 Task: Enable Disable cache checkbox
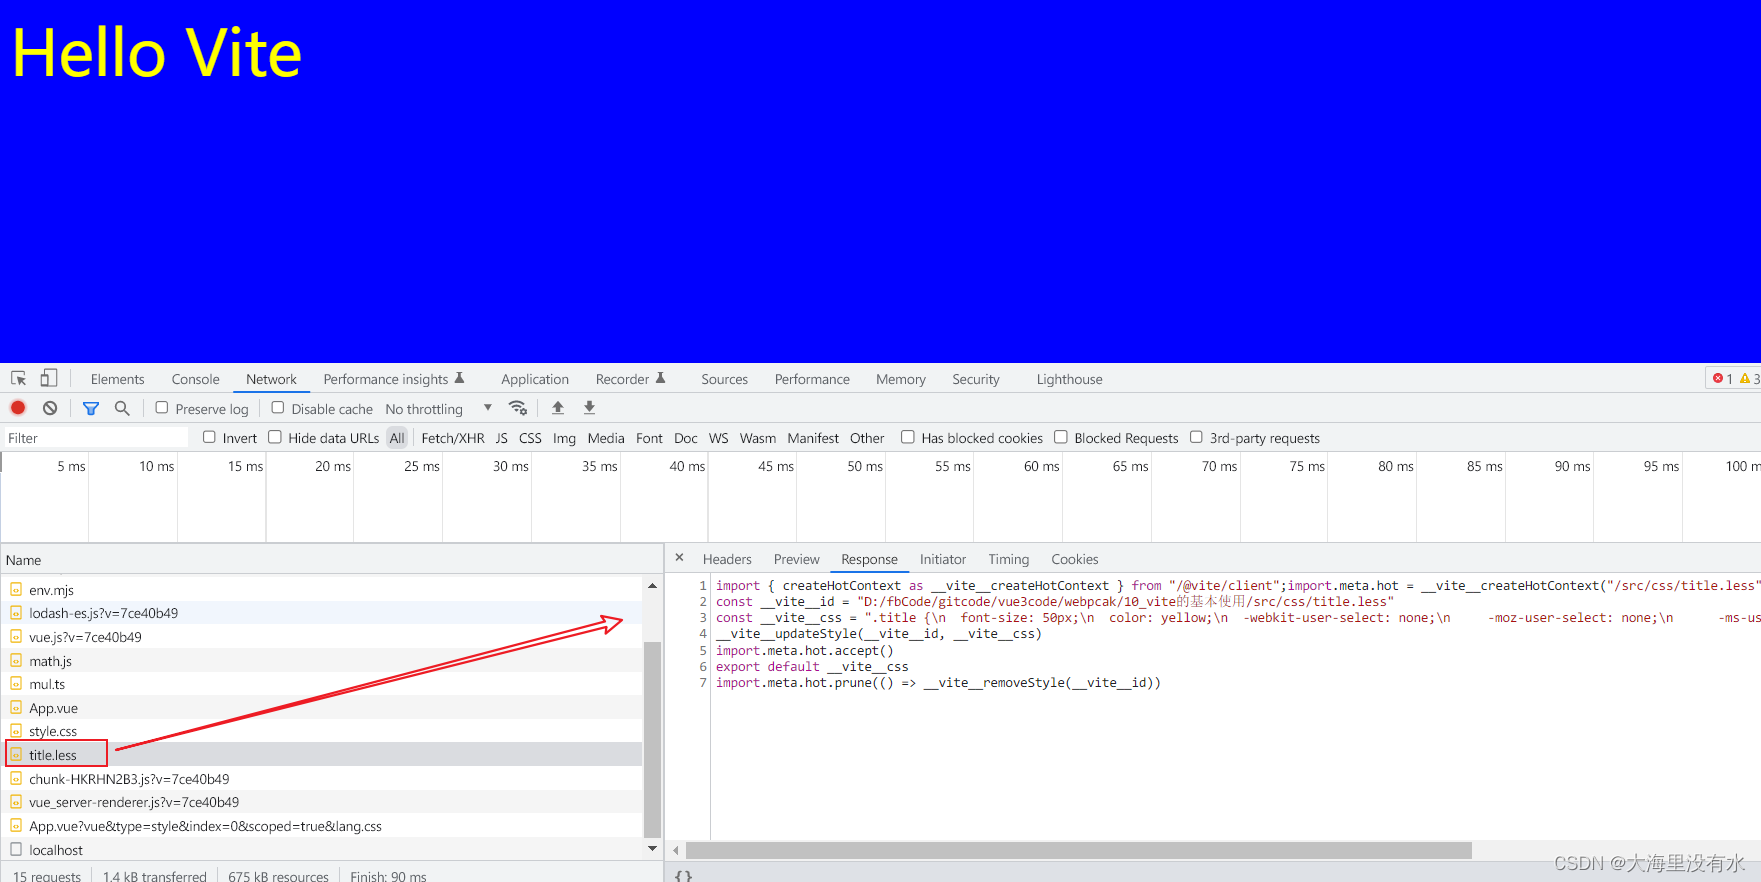point(278,408)
